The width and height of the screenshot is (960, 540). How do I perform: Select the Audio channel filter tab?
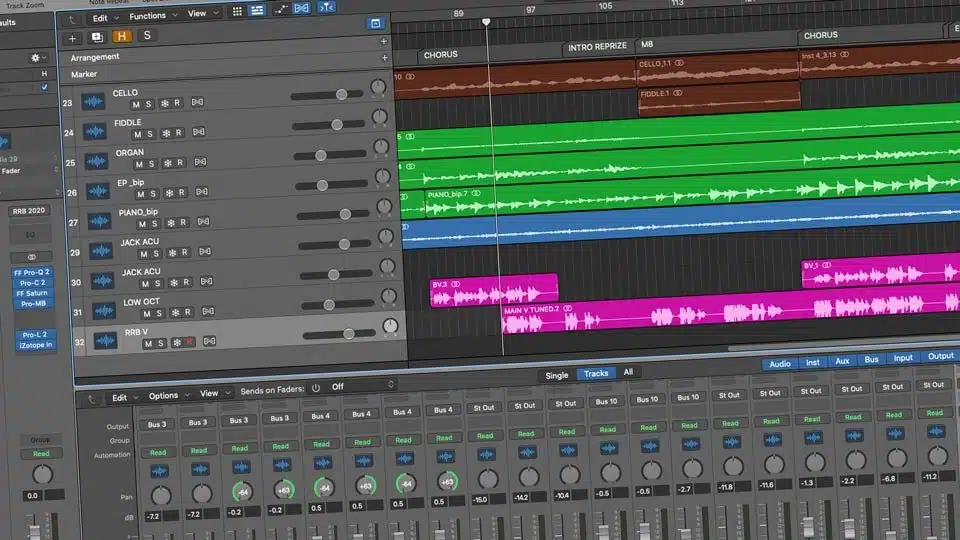pyautogui.click(x=780, y=364)
